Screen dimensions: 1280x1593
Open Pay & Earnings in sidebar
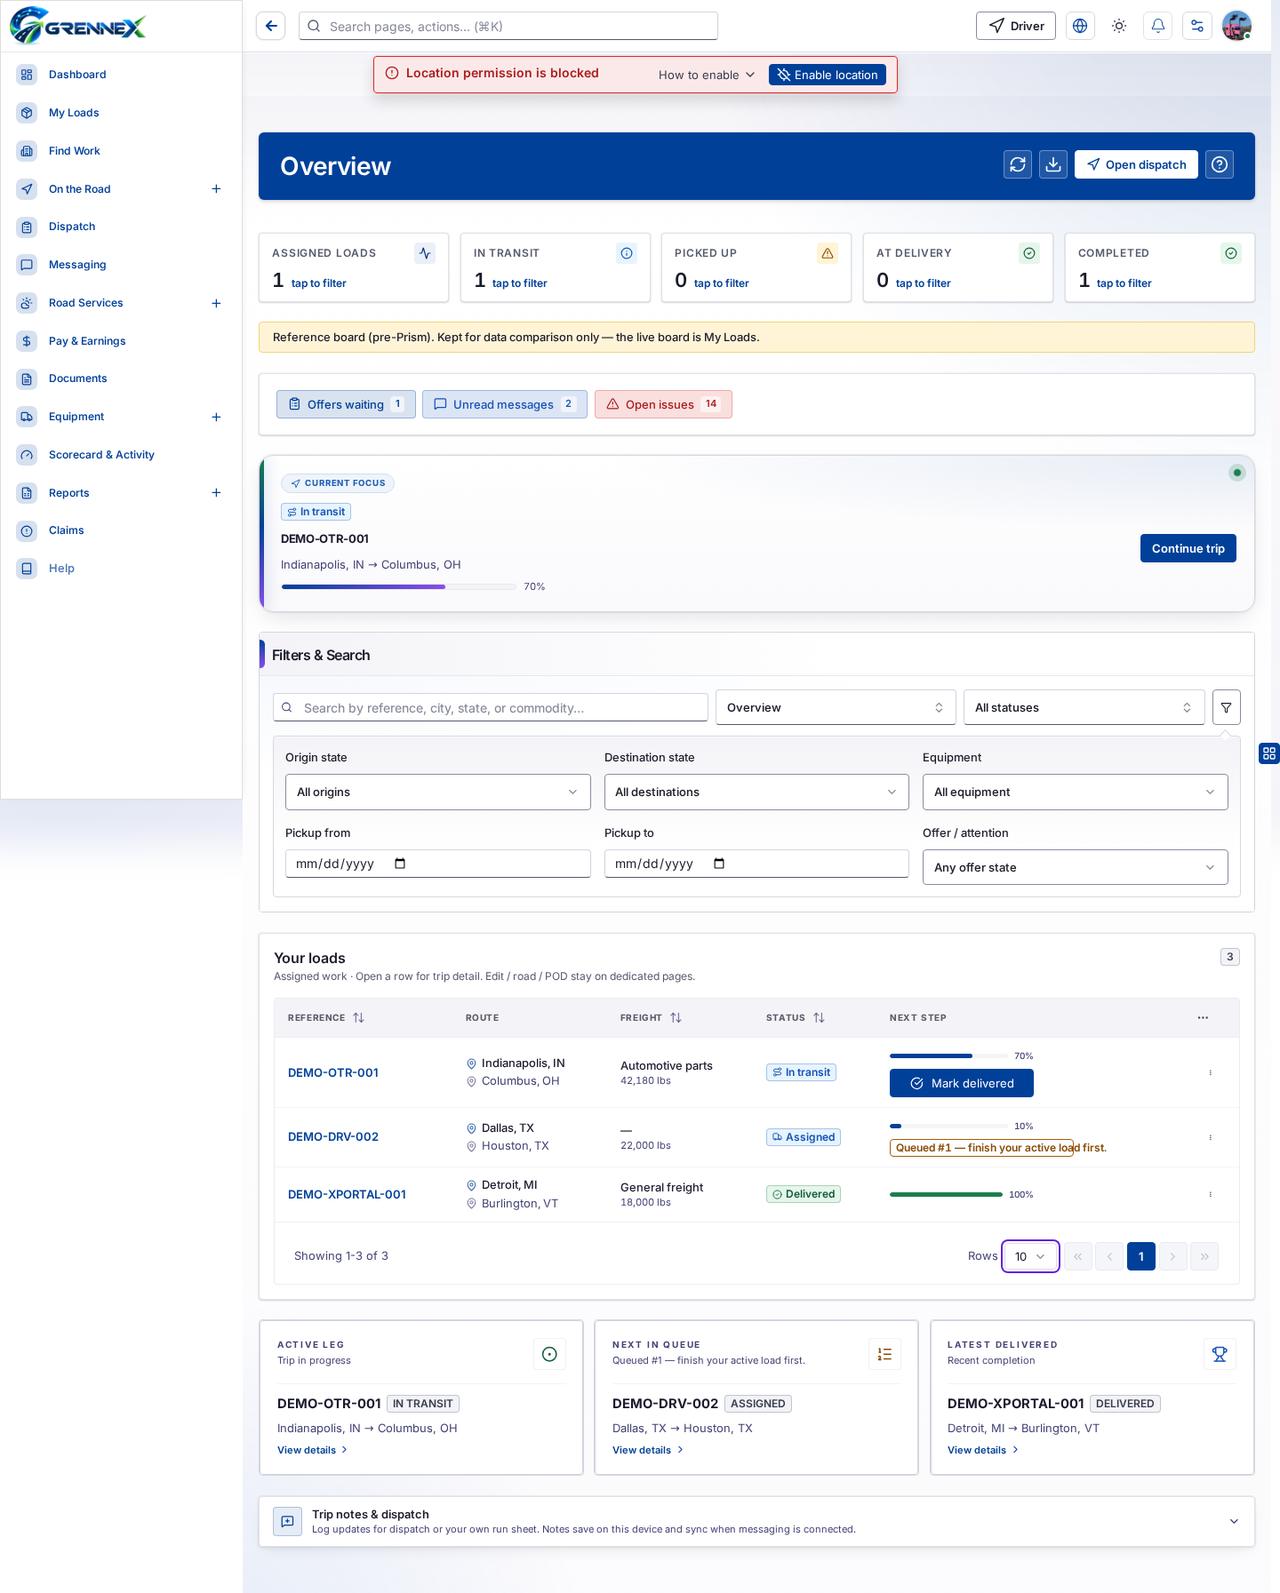87,341
